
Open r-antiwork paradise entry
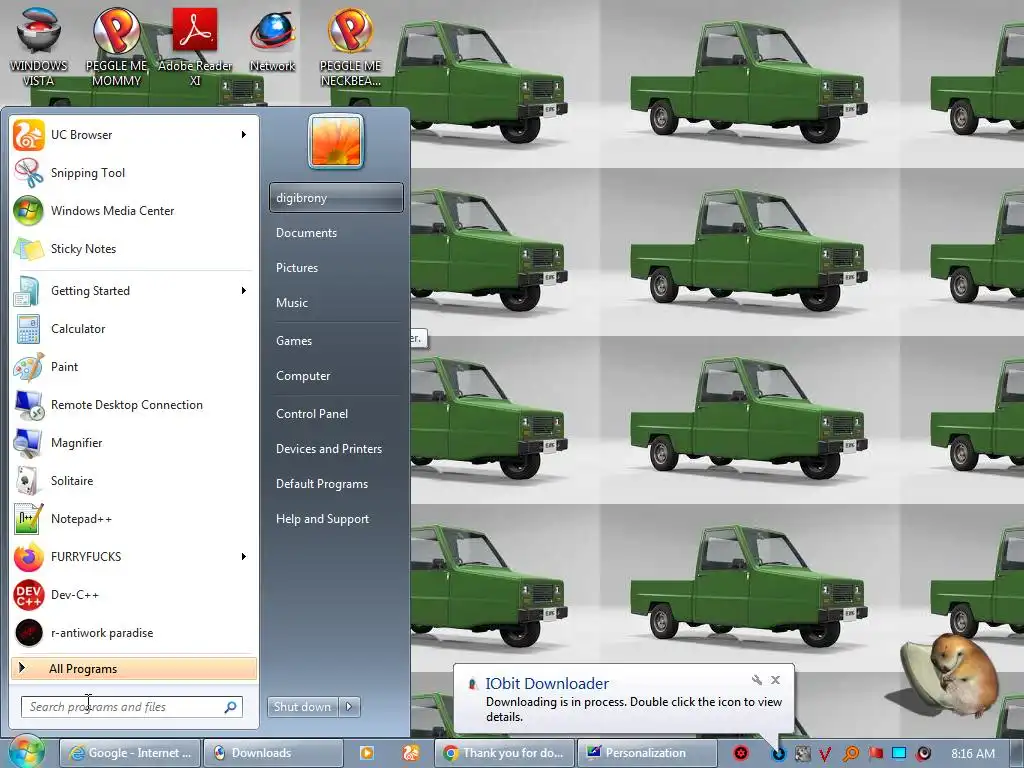click(x=134, y=632)
